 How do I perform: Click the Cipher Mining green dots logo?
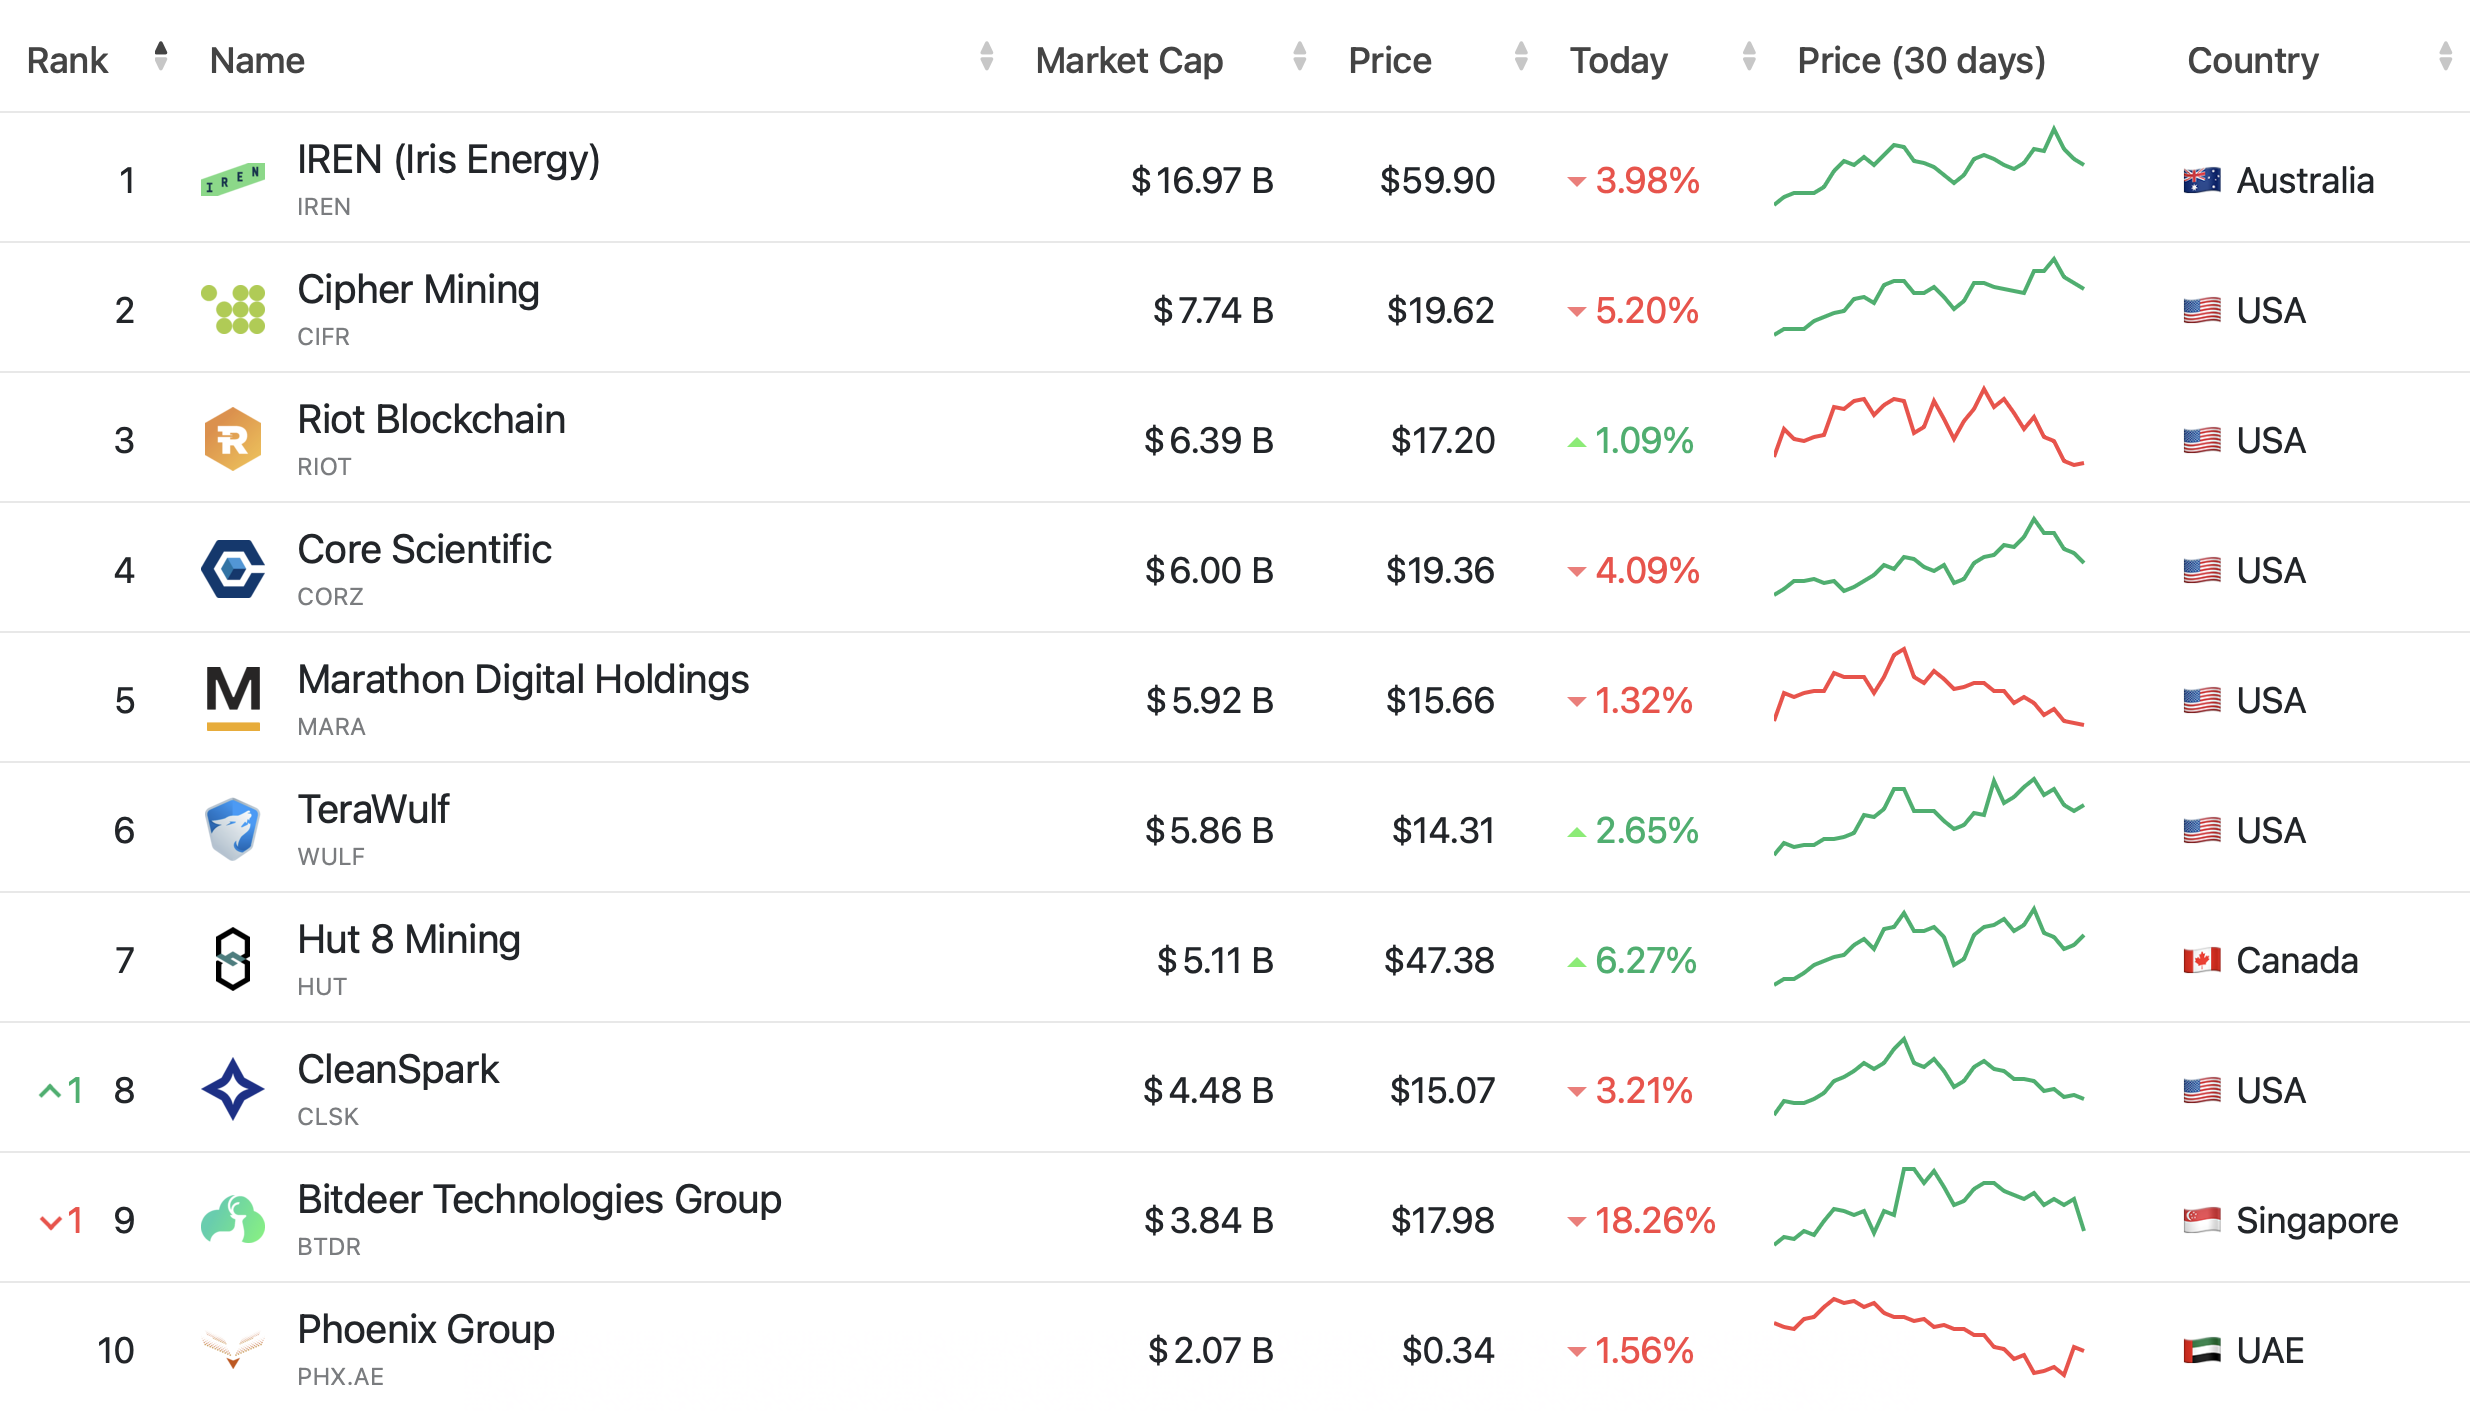click(234, 309)
